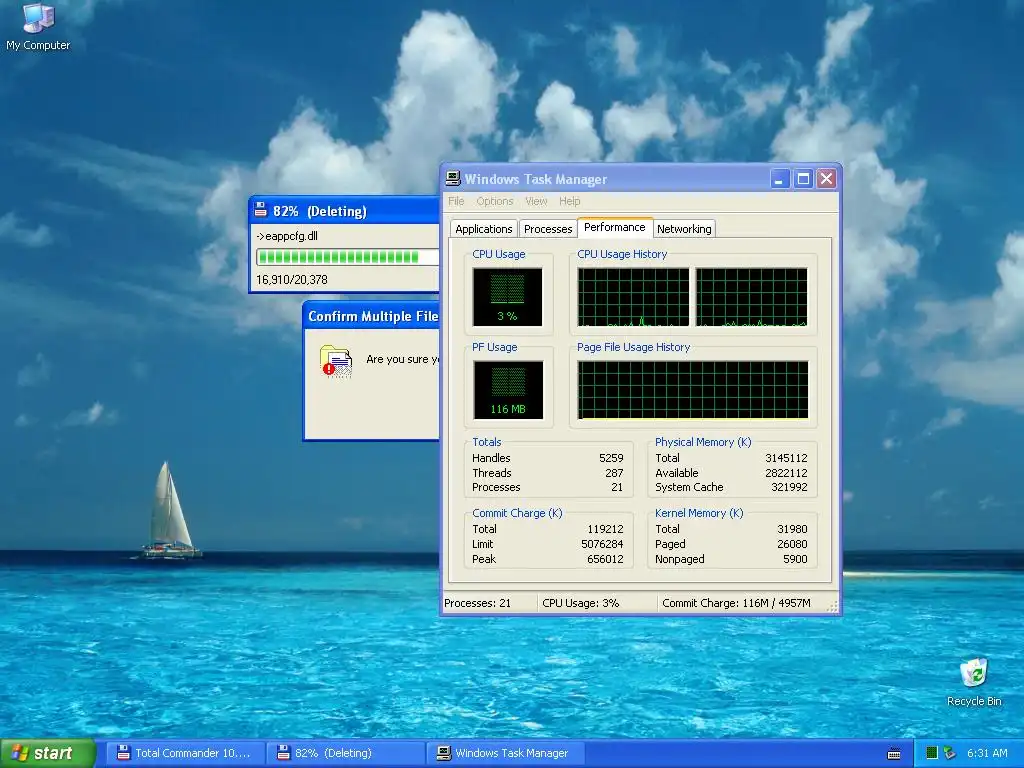Click the keyboard icon in system tray

(894, 754)
